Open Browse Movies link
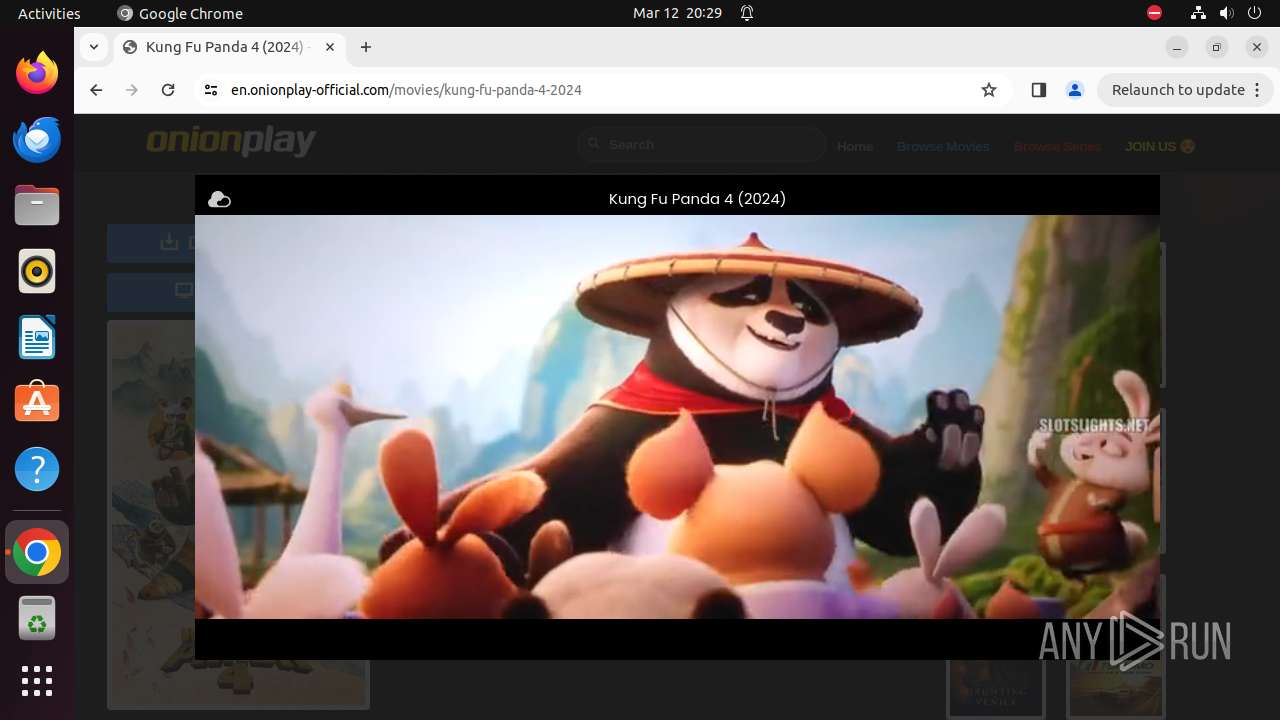Image resolution: width=1280 pixels, height=720 pixels. (x=943, y=147)
